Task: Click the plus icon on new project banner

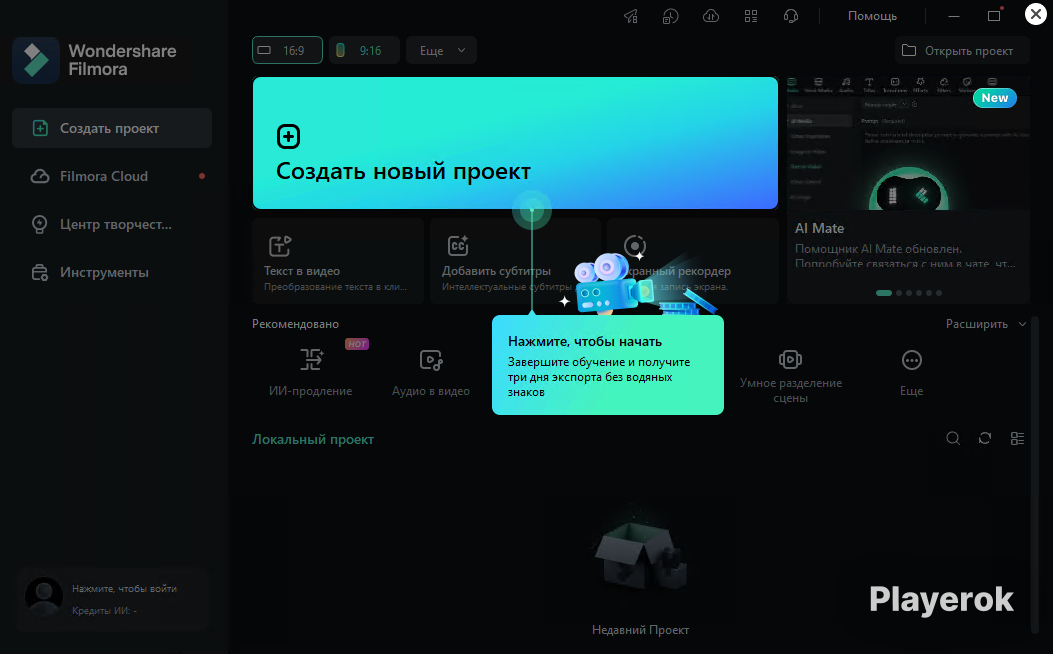Action: 289,137
